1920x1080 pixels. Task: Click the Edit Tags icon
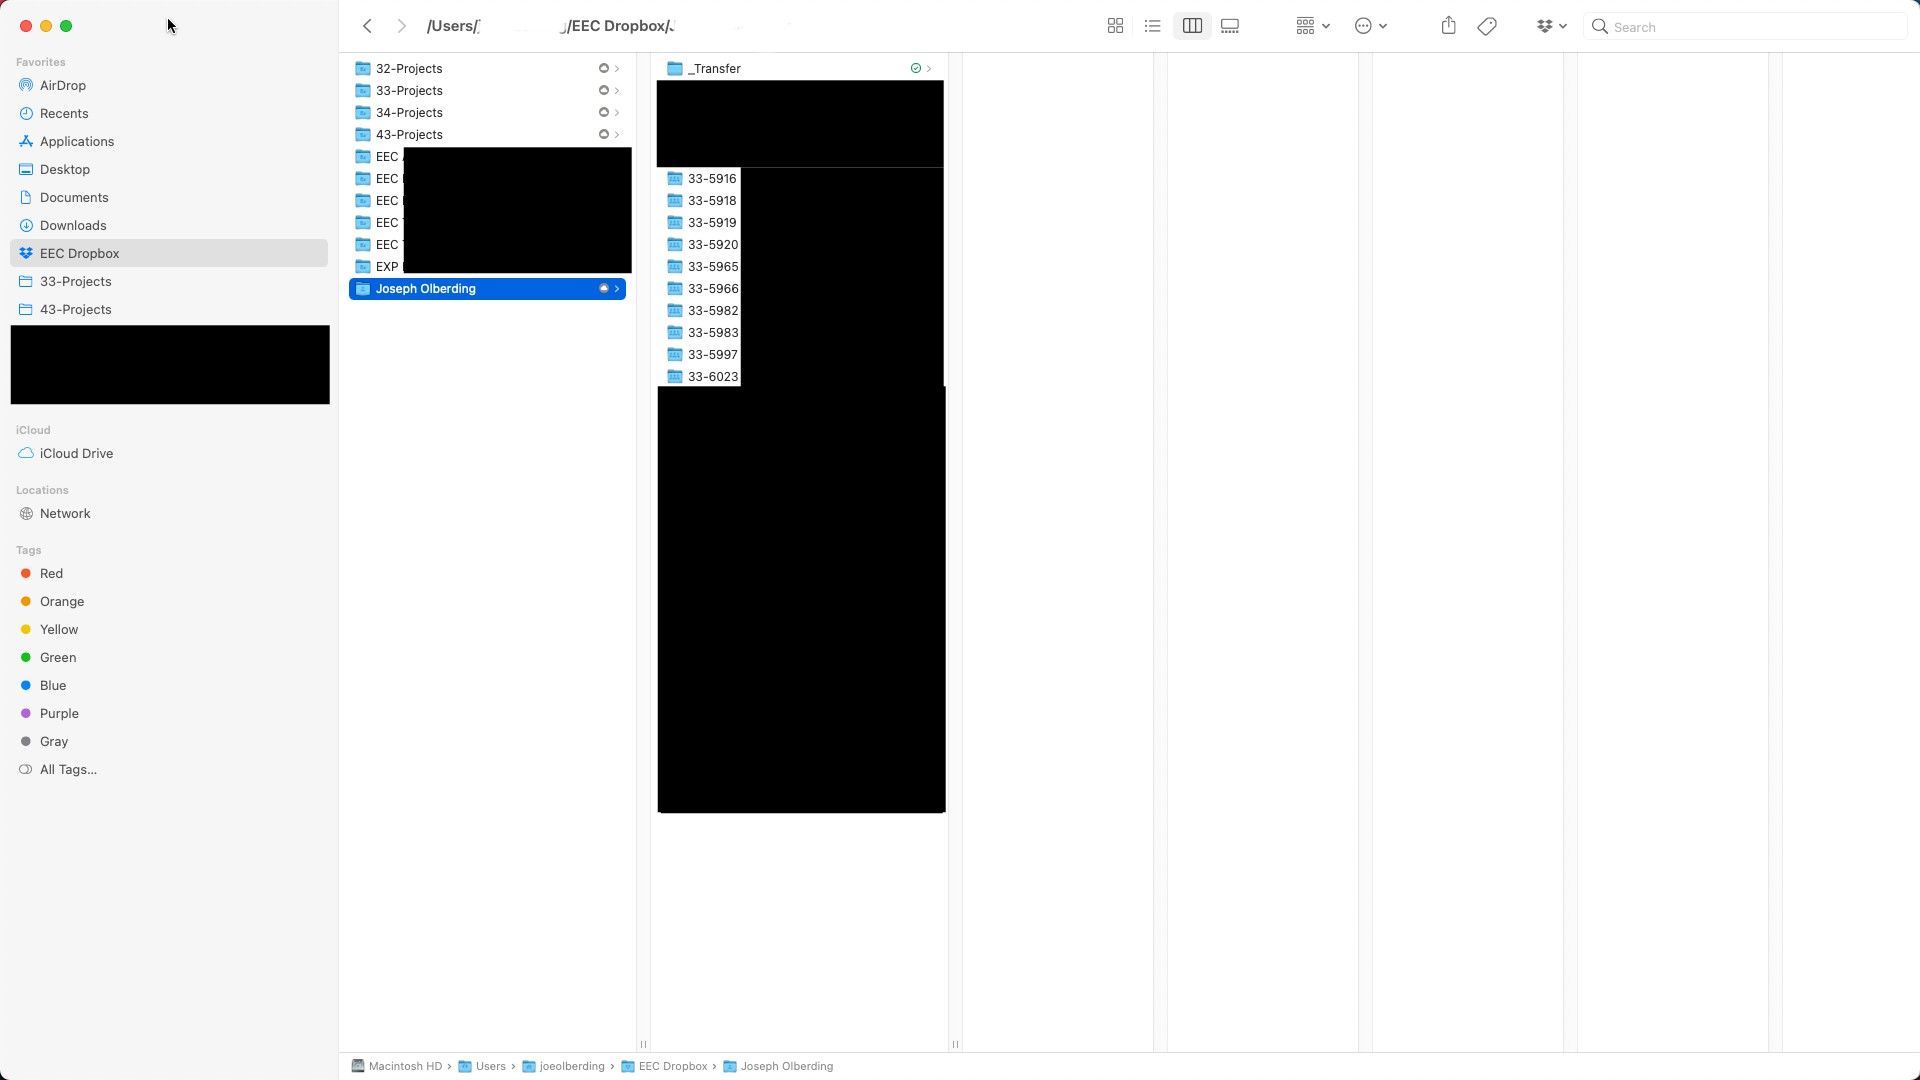tap(1487, 26)
